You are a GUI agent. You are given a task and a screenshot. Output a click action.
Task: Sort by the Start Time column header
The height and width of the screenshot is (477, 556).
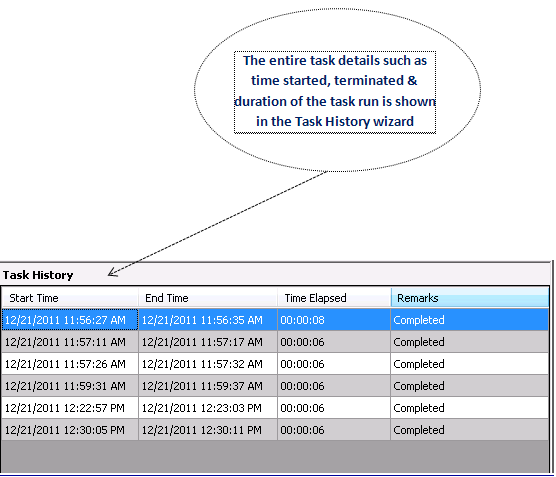pos(70,298)
